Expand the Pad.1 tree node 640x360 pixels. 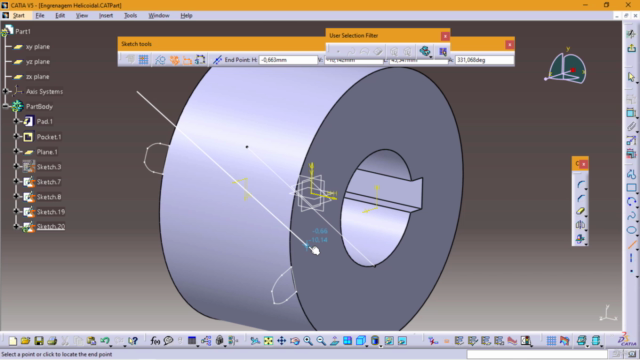coord(16,121)
